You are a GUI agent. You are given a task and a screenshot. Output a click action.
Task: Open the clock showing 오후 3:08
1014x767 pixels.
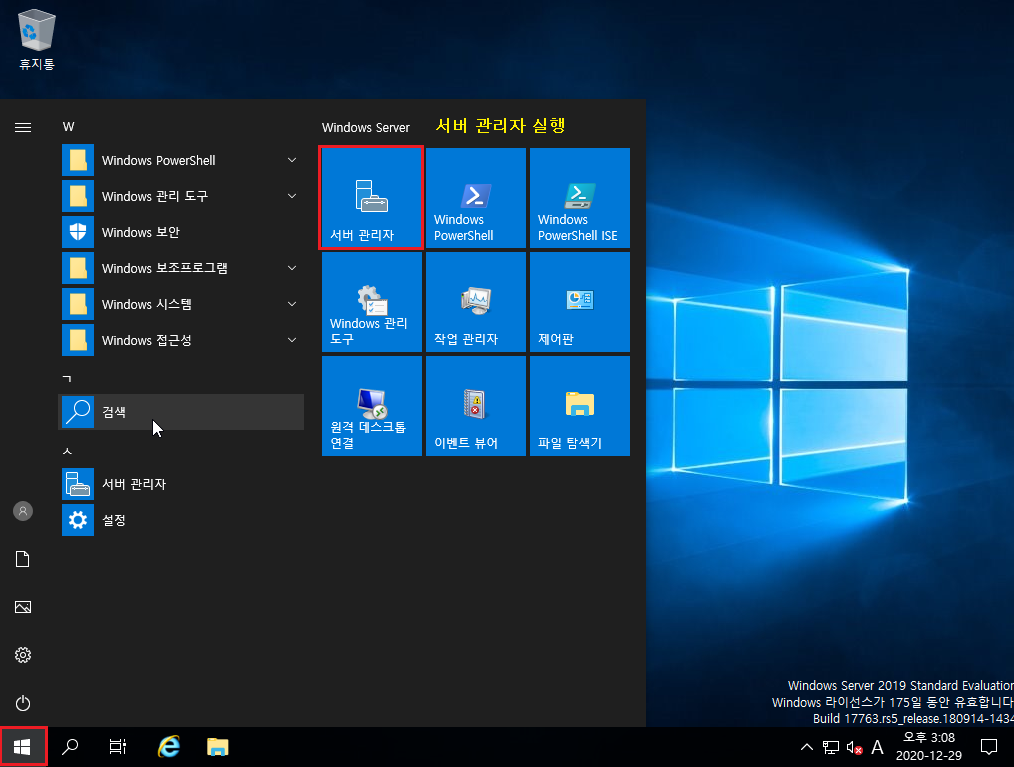929,746
